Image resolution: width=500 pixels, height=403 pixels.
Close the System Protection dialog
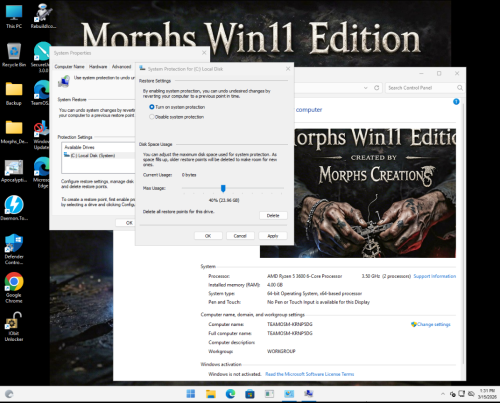click(288, 69)
